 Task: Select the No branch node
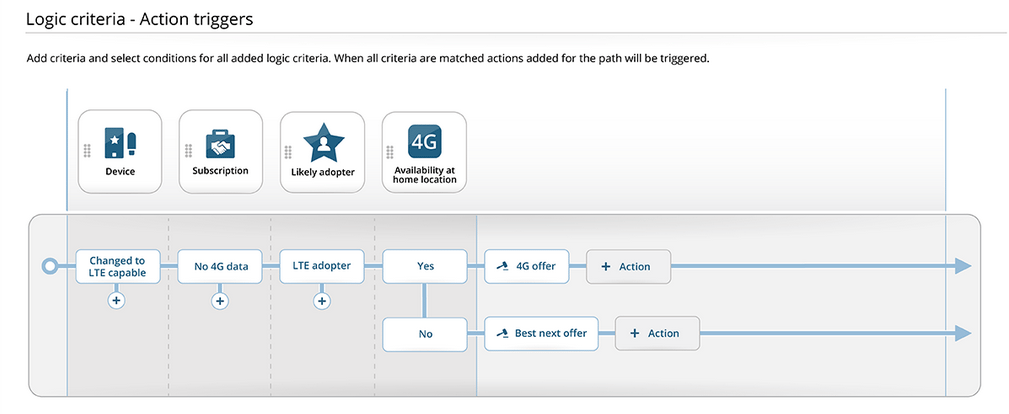pos(424,334)
